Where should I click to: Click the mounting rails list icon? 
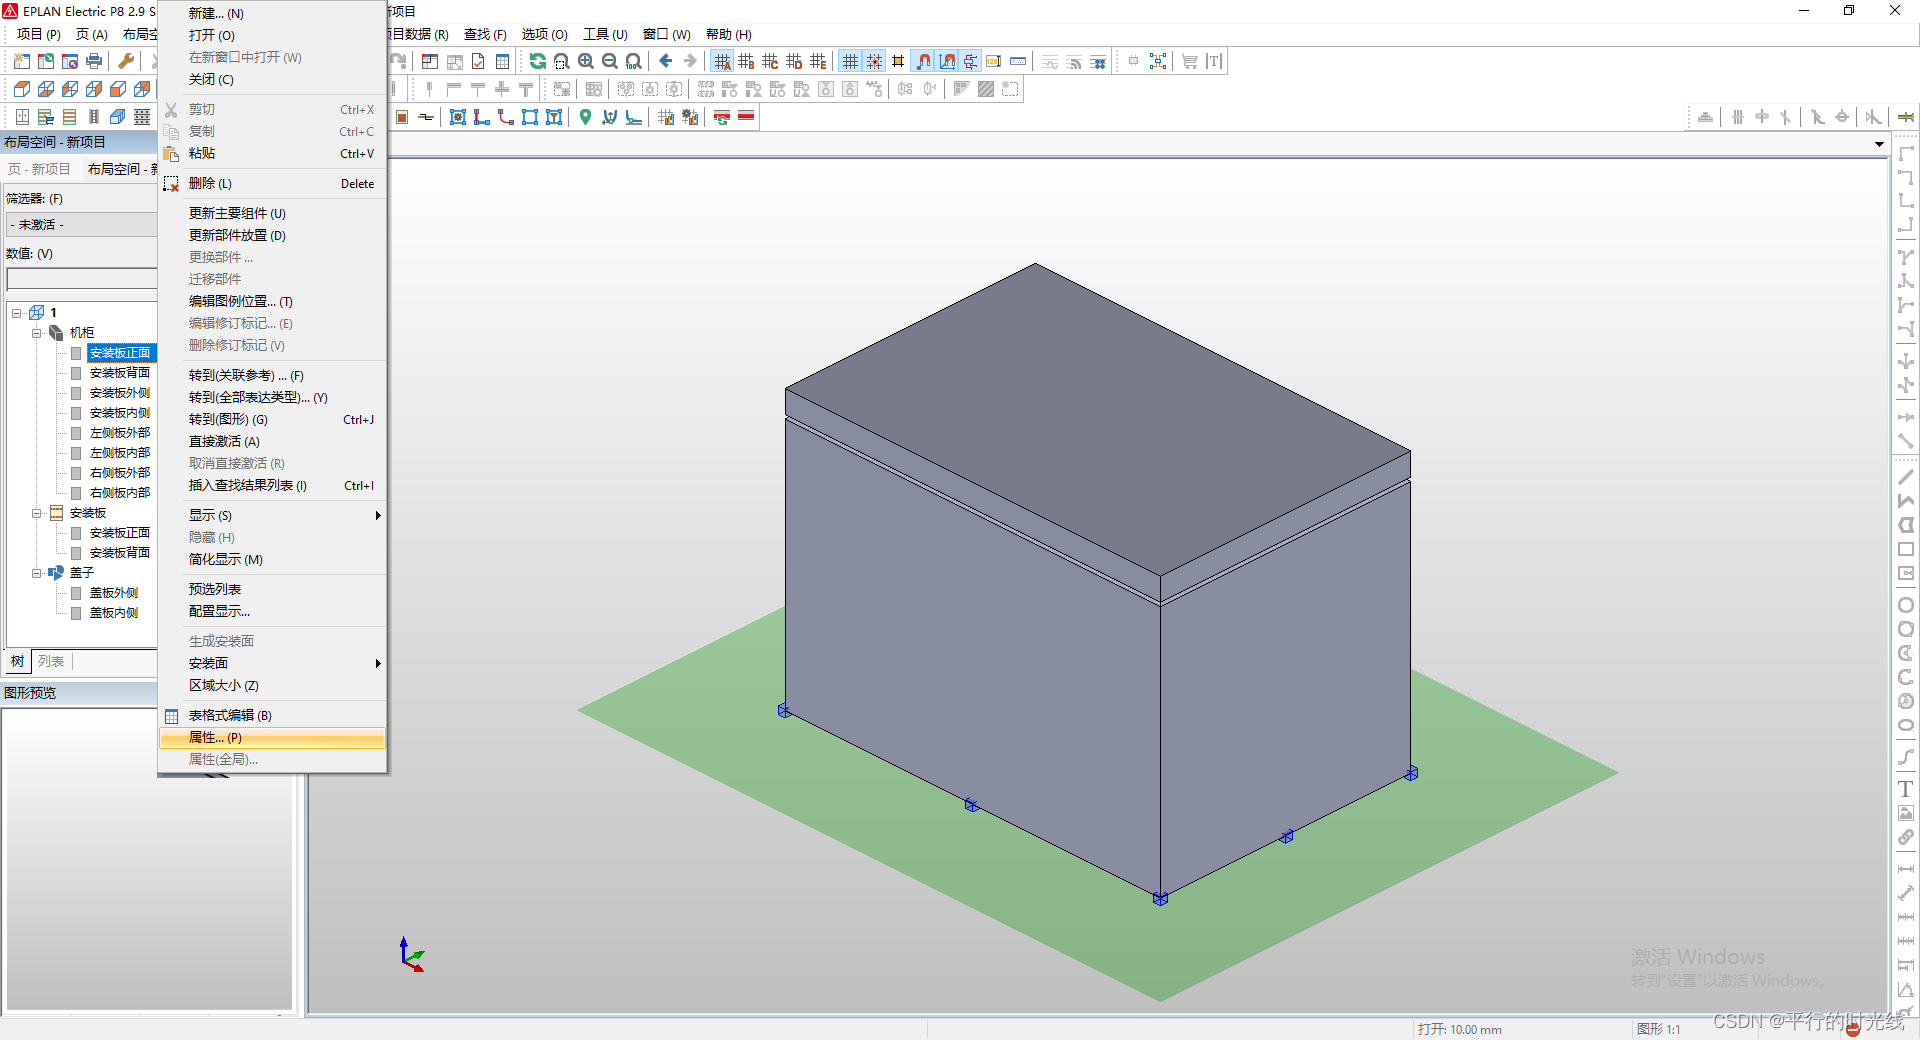(70, 117)
